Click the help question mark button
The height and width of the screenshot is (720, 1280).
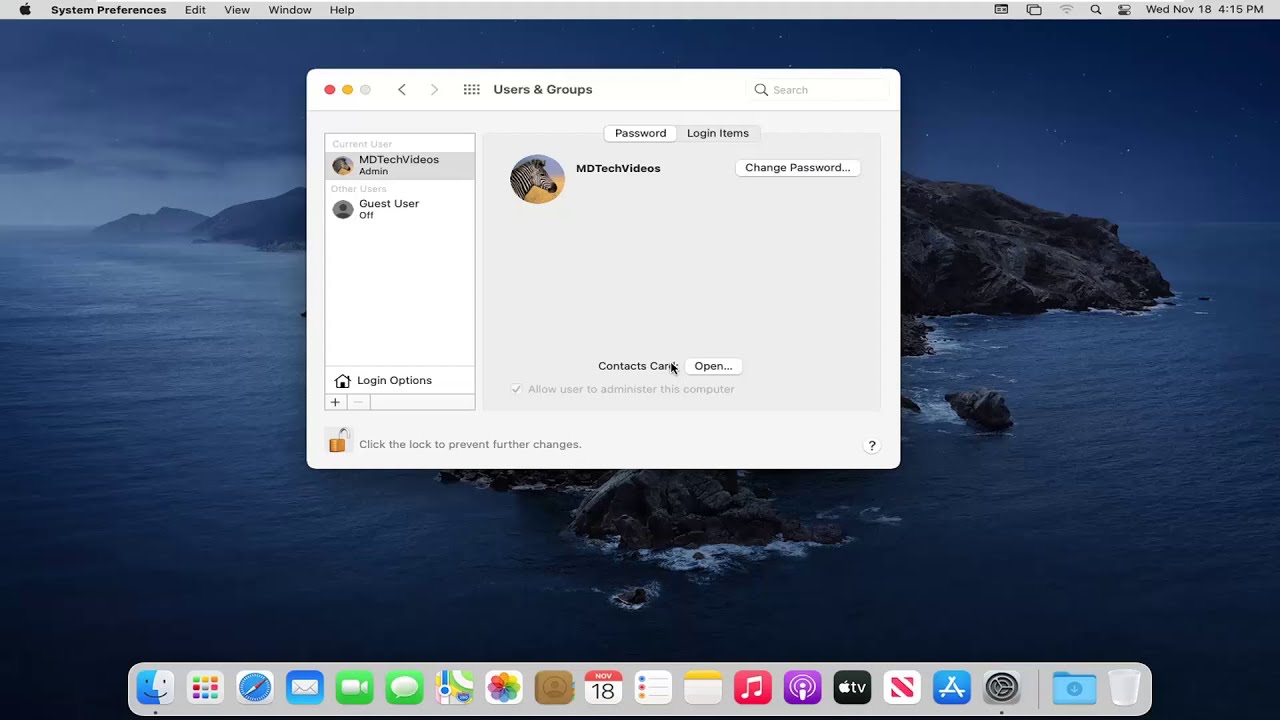pyautogui.click(x=872, y=446)
